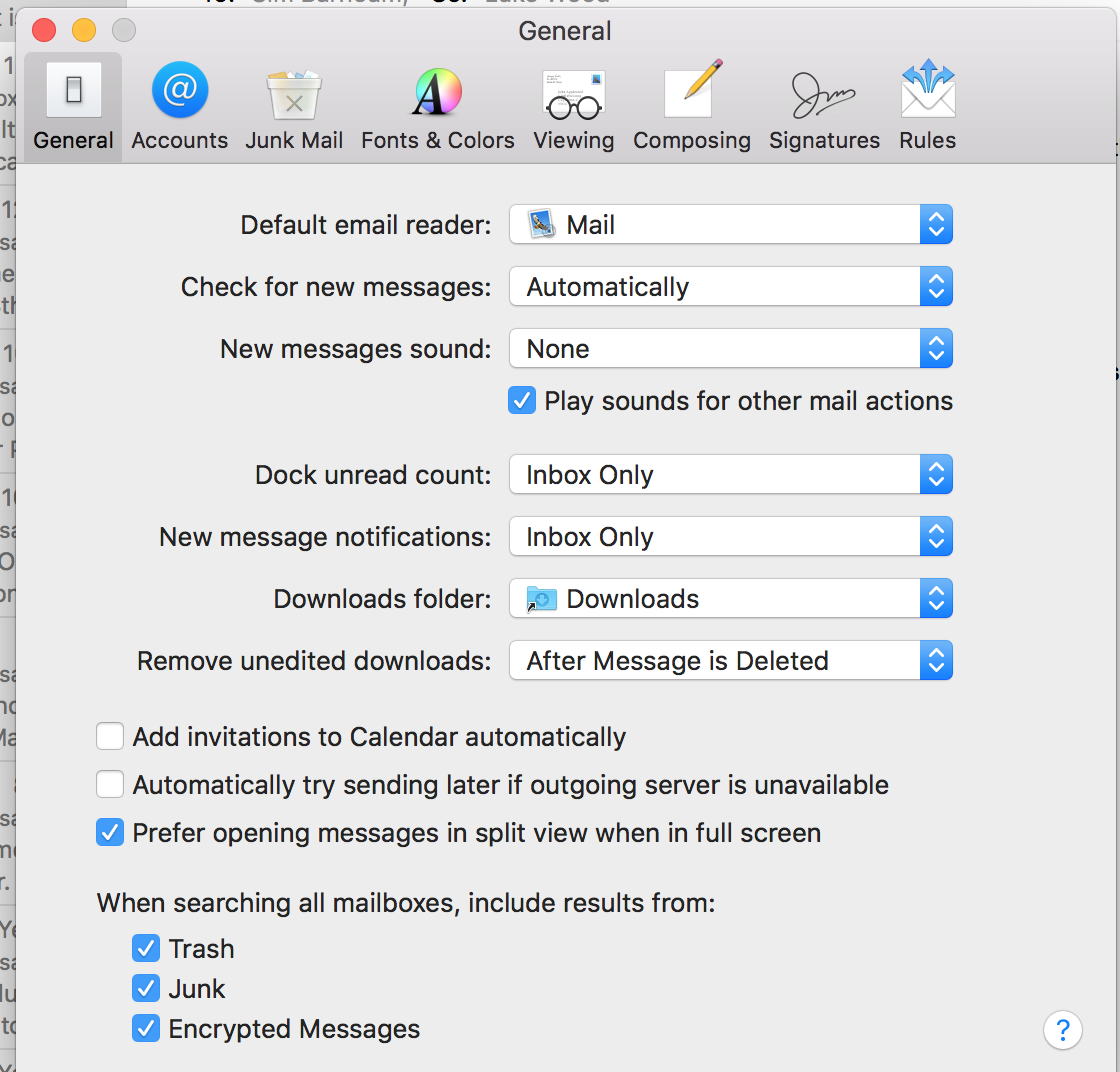
Task: Open Dock unread count dropdown
Action: point(731,474)
